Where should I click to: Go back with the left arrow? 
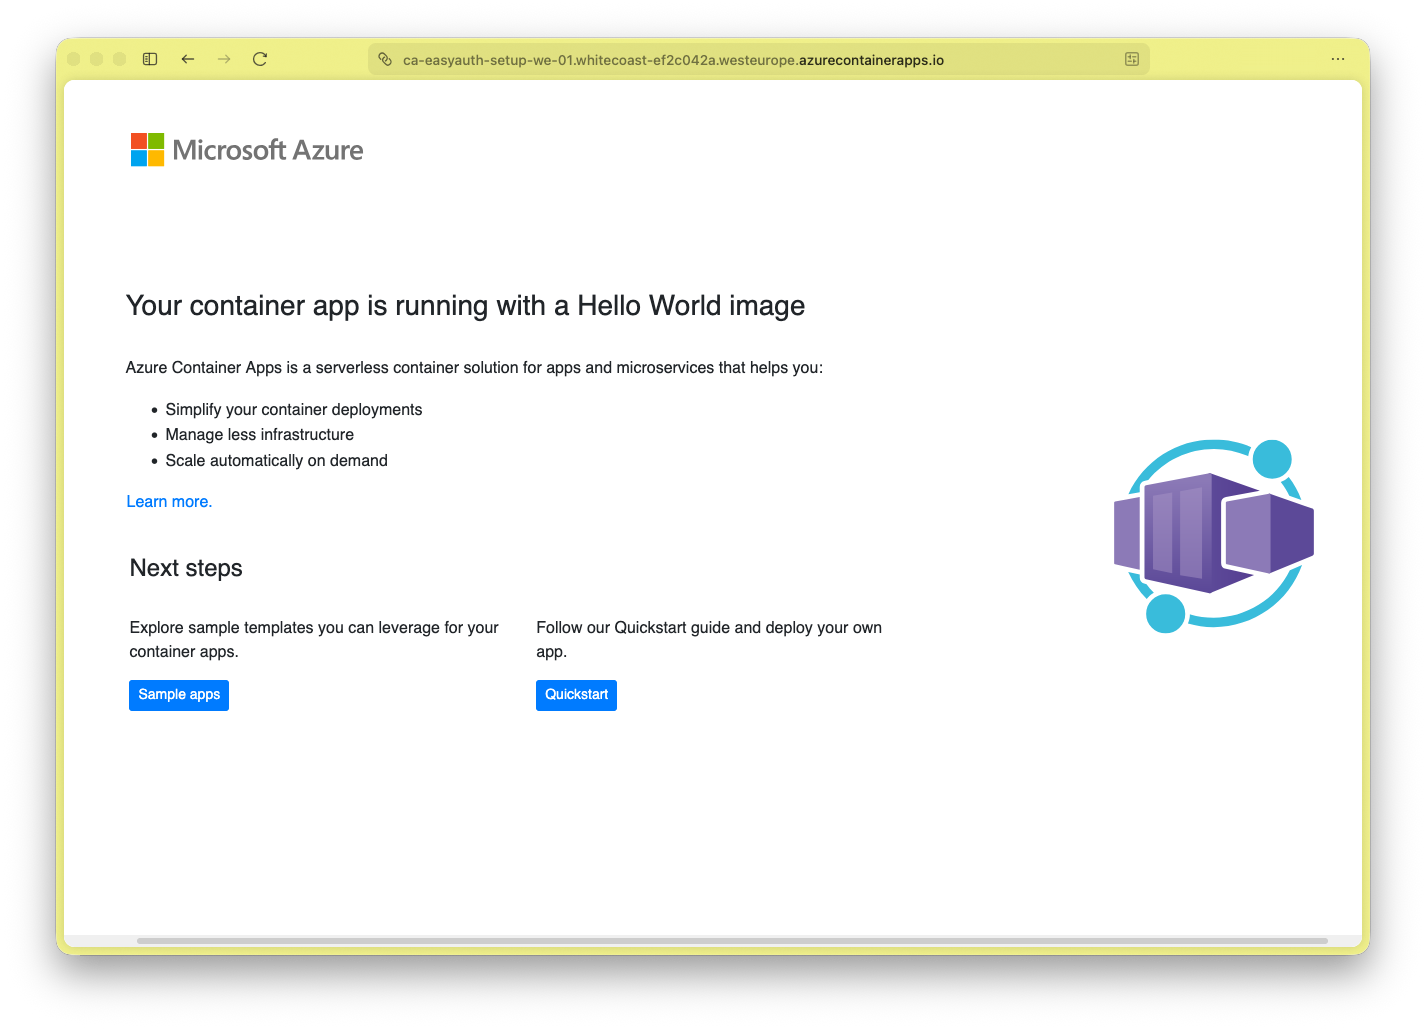[x=188, y=59]
